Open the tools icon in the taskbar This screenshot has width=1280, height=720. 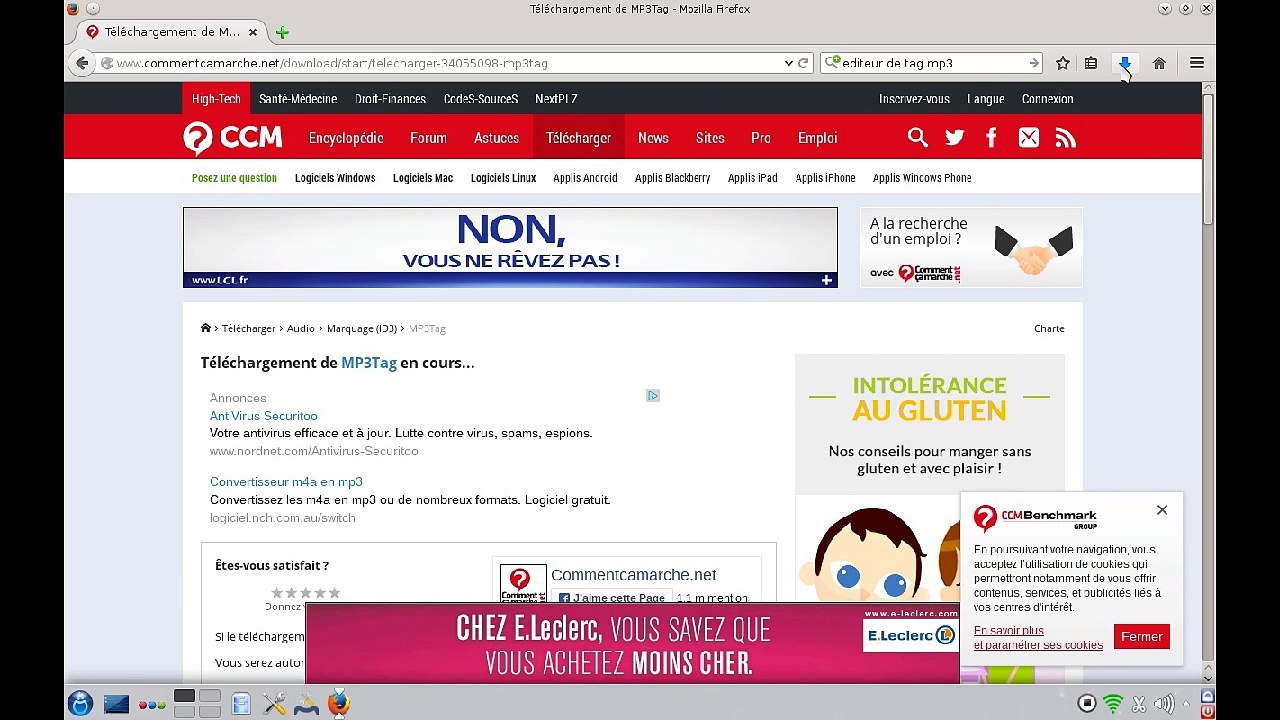[274, 704]
